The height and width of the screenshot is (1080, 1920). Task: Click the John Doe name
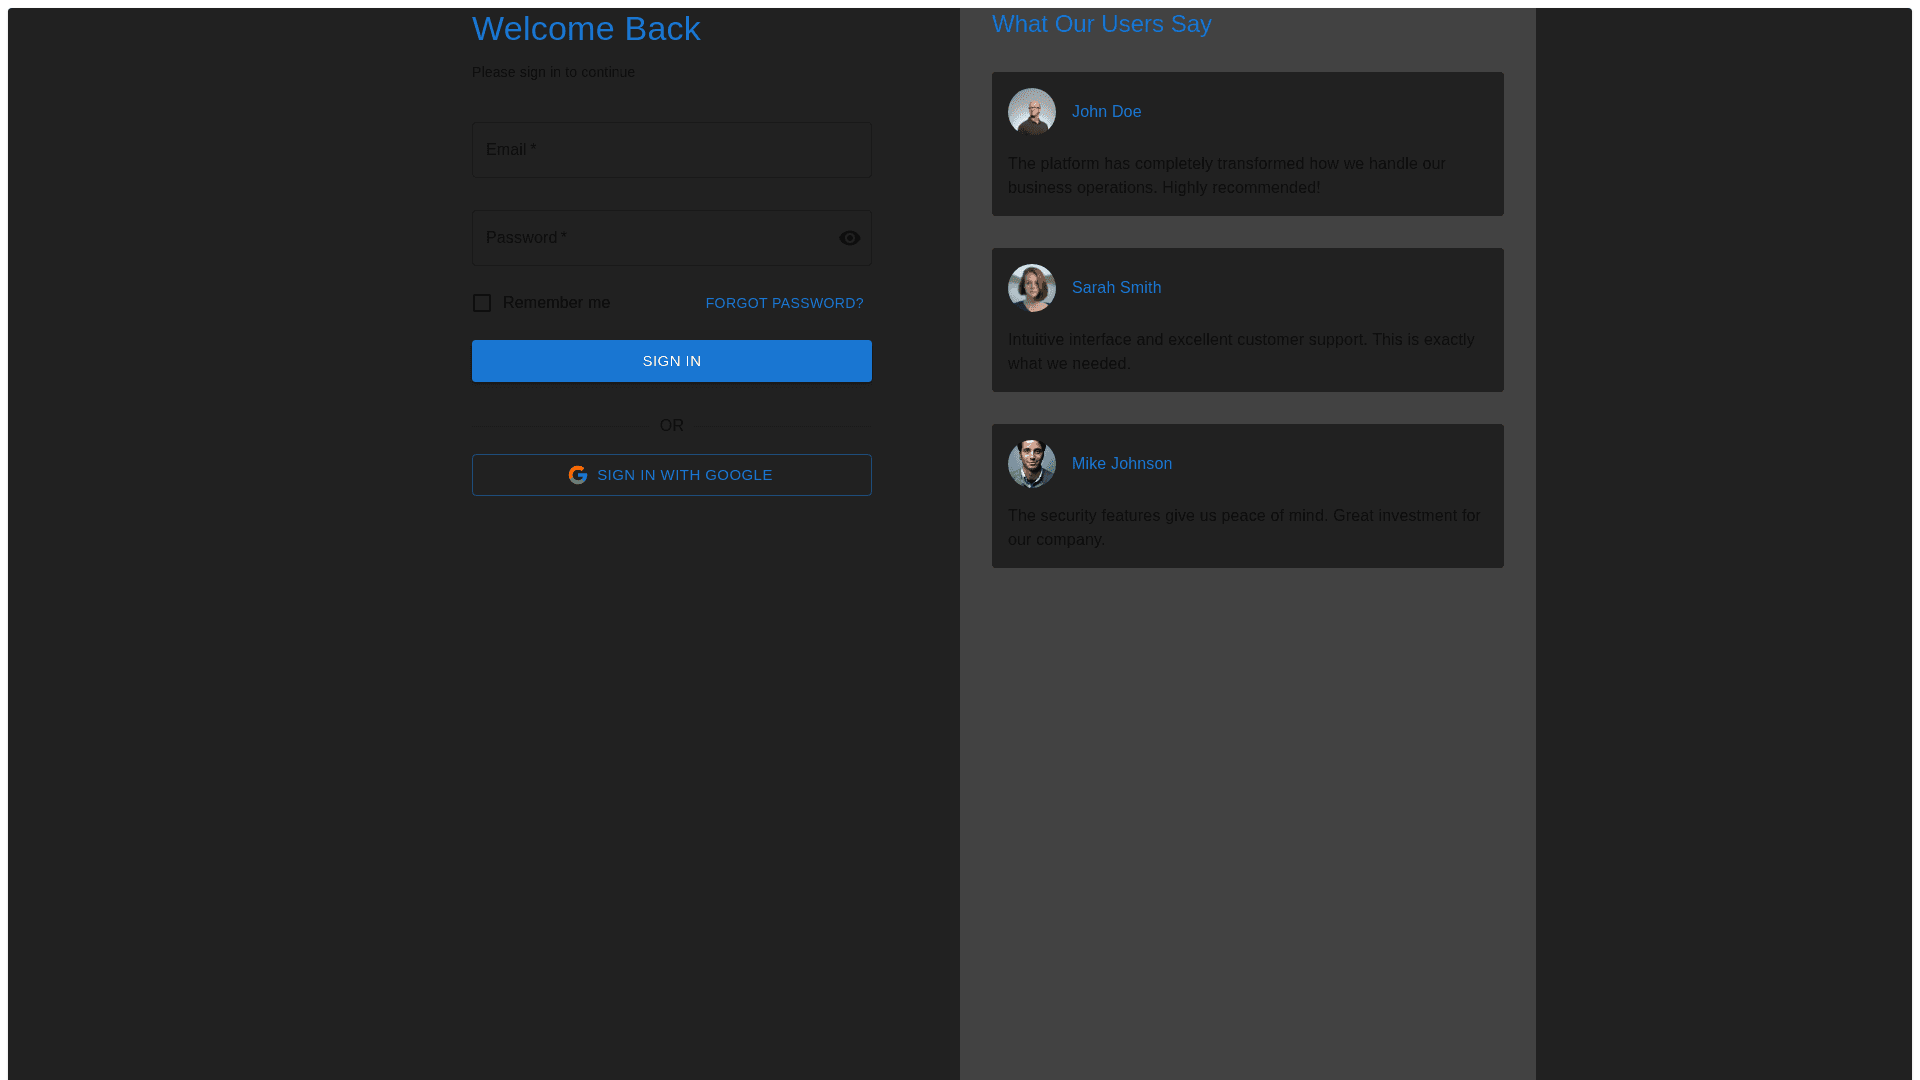[x=1106, y=112]
